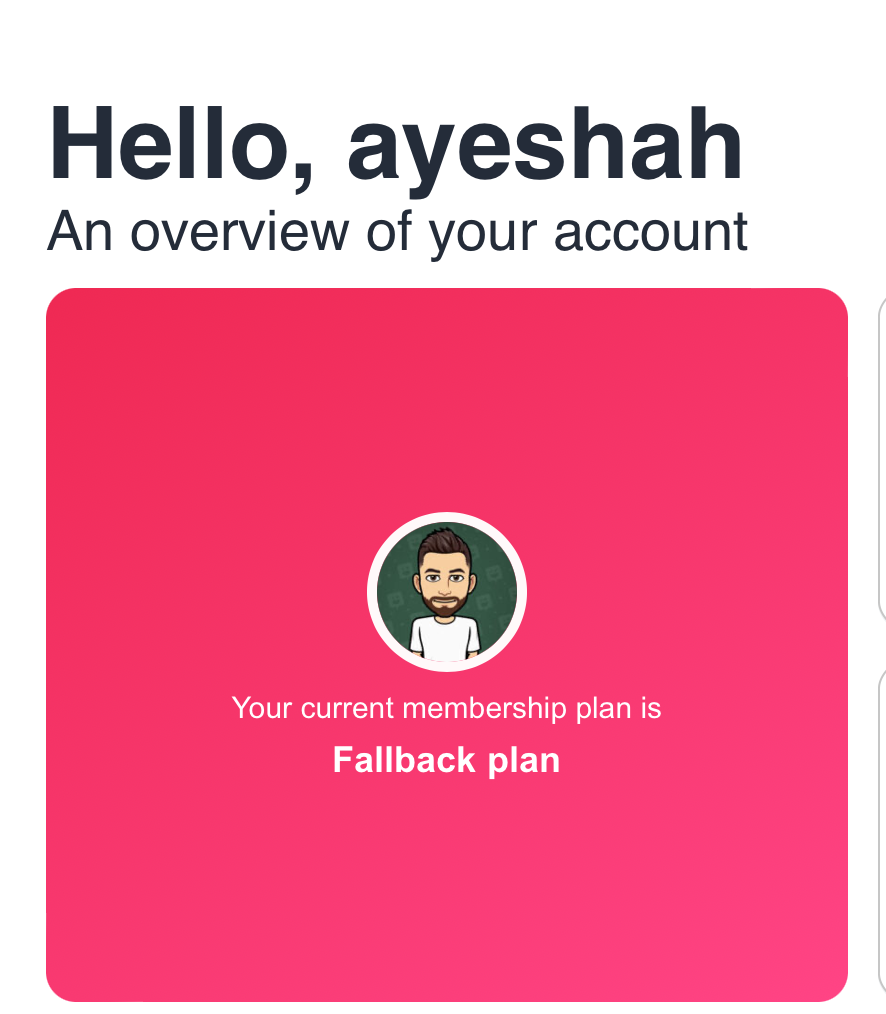Click the area above the avatar photo
The height and width of the screenshot is (1014, 886).
coord(446,430)
